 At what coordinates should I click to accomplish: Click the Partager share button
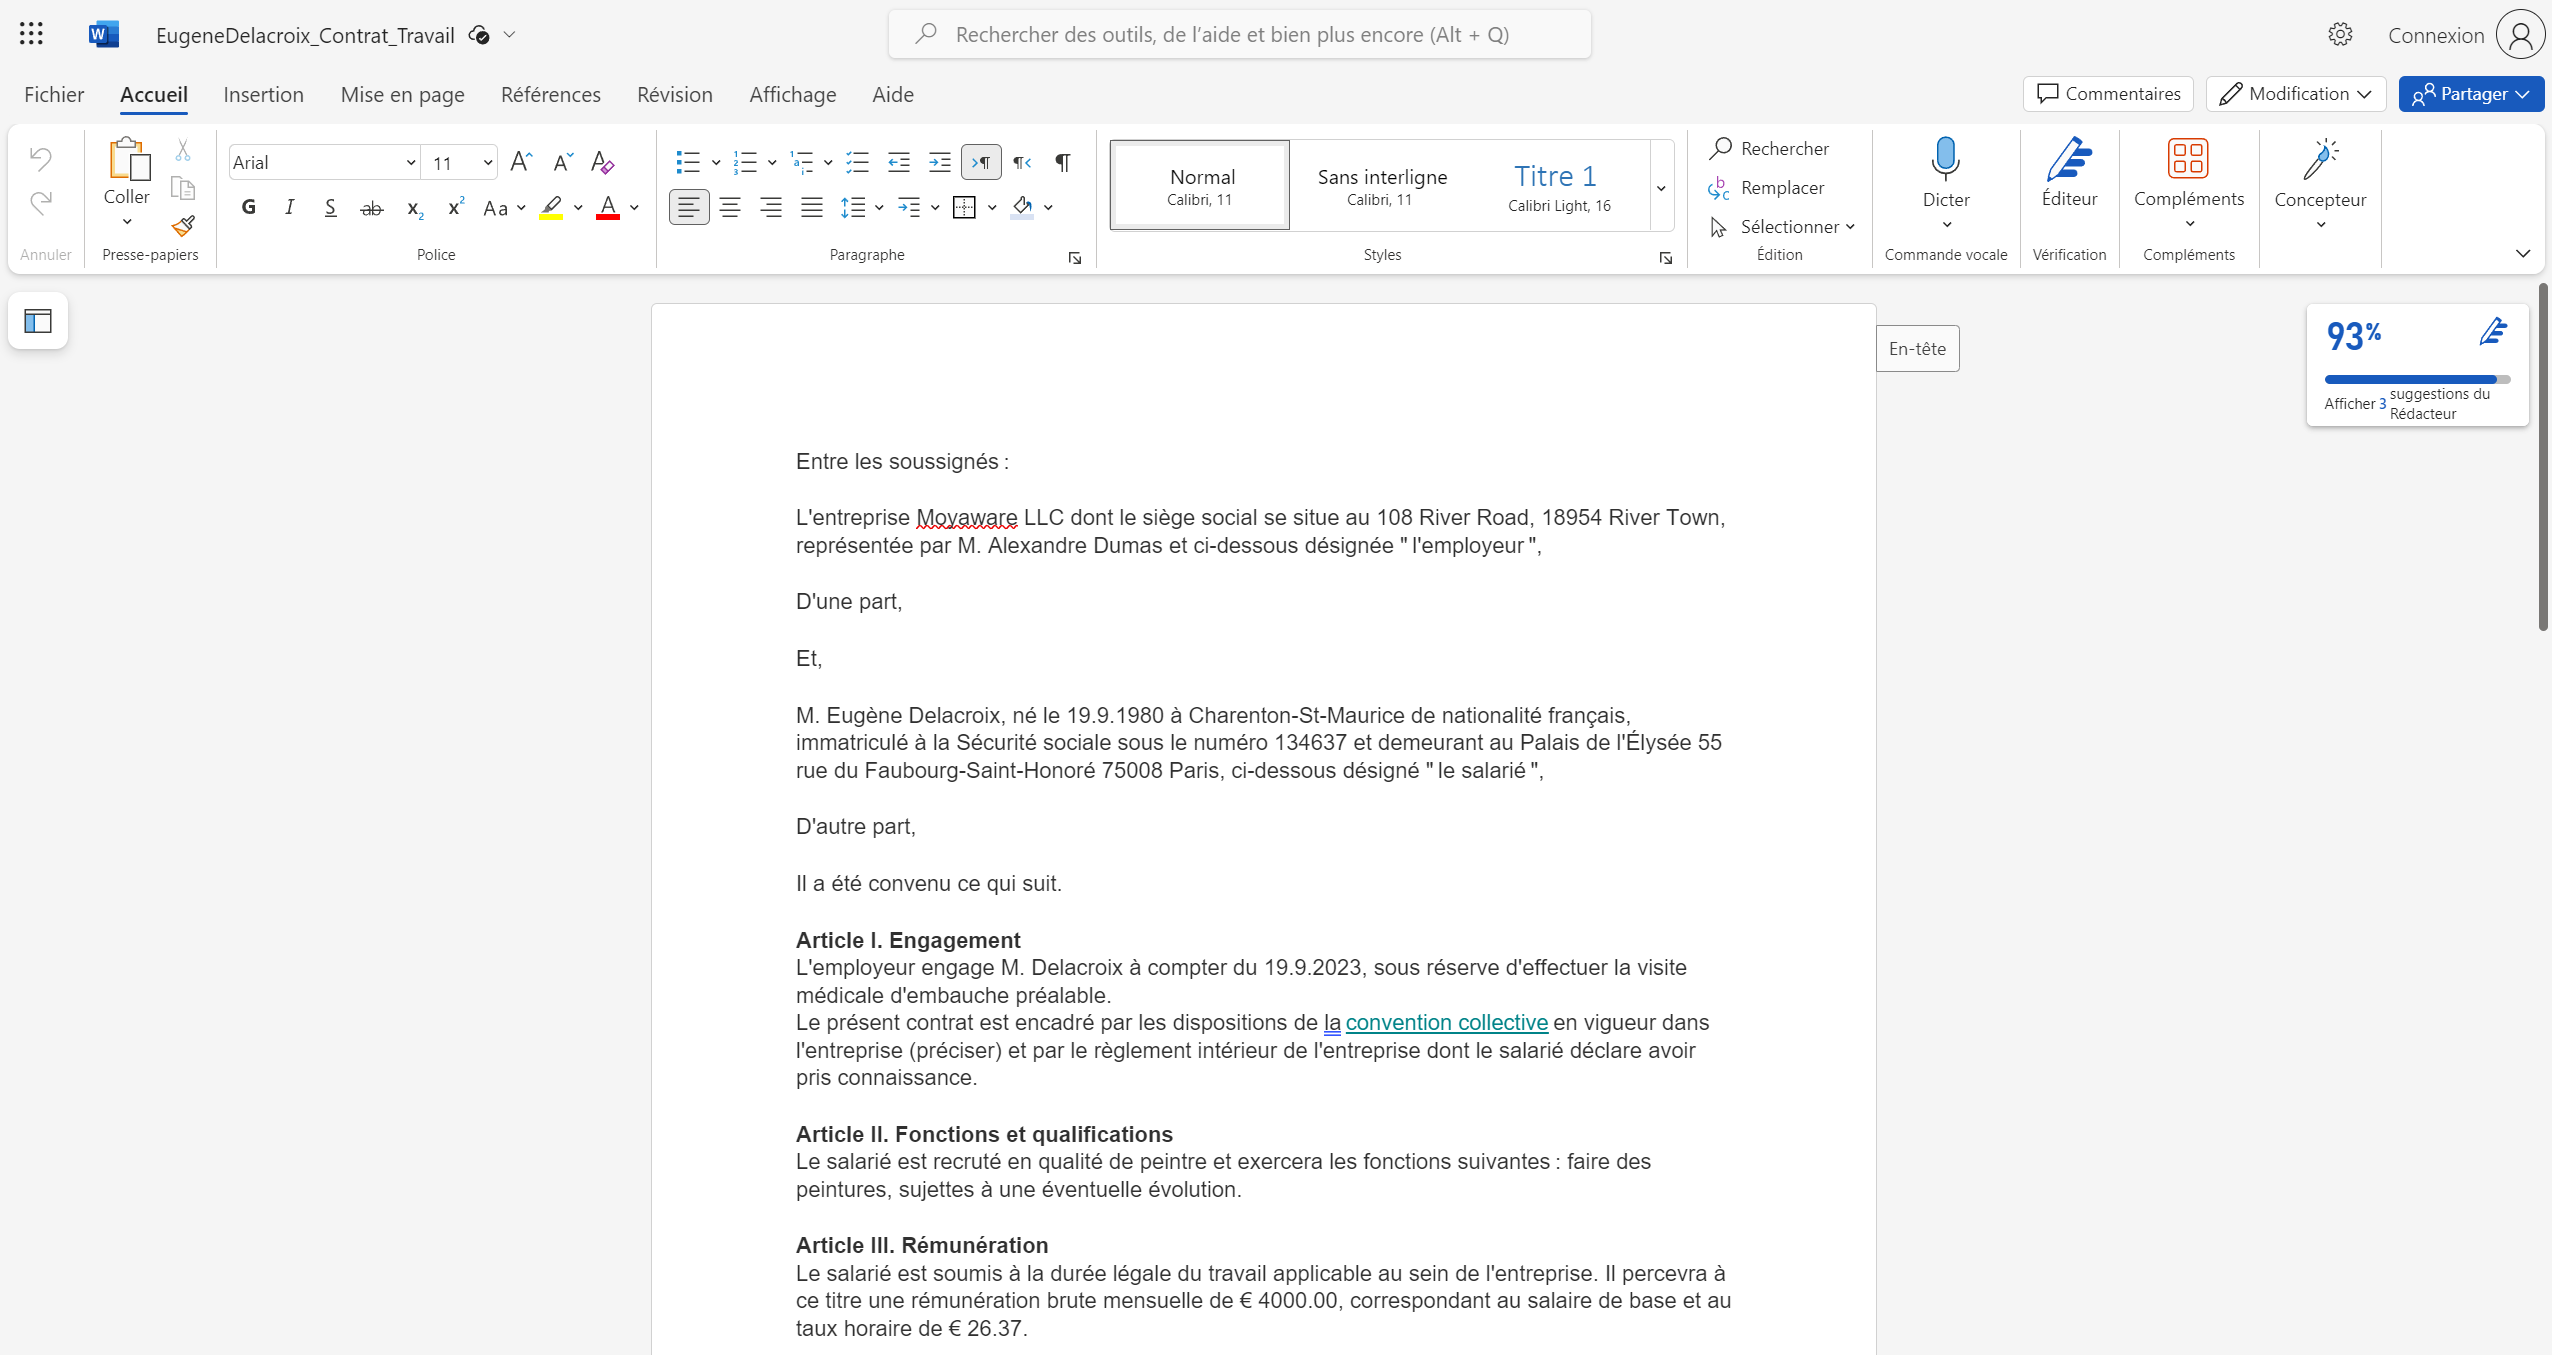2471,93
